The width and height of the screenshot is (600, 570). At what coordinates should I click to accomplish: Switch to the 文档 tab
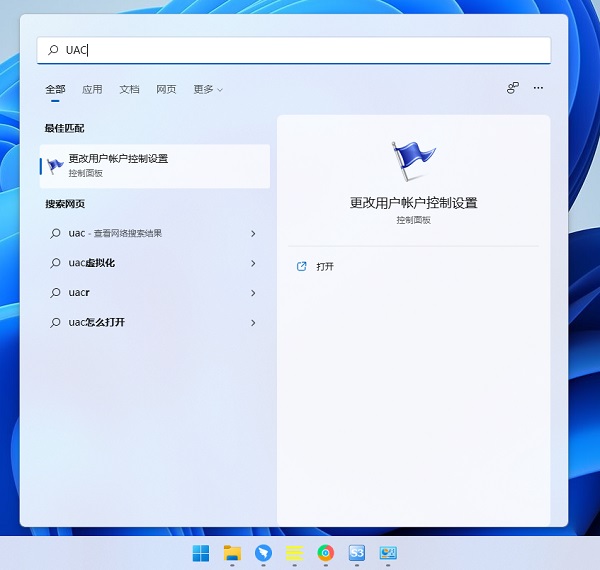tap(129, 89)
